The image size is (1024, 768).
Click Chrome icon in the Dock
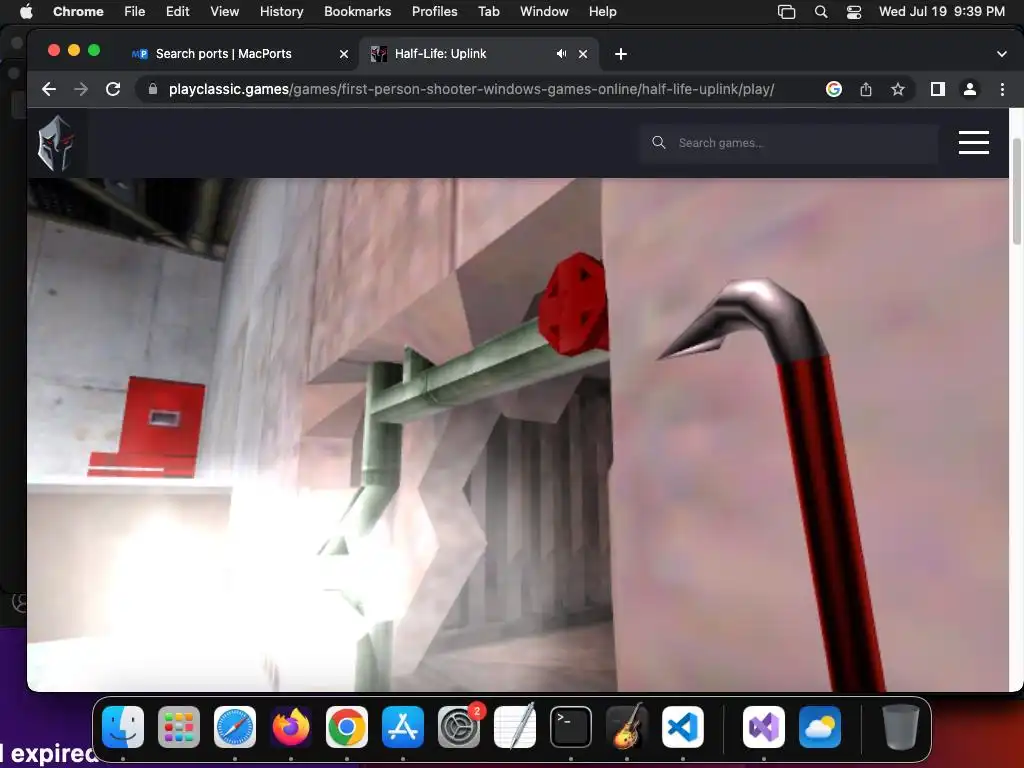click(x=347, y=726)
